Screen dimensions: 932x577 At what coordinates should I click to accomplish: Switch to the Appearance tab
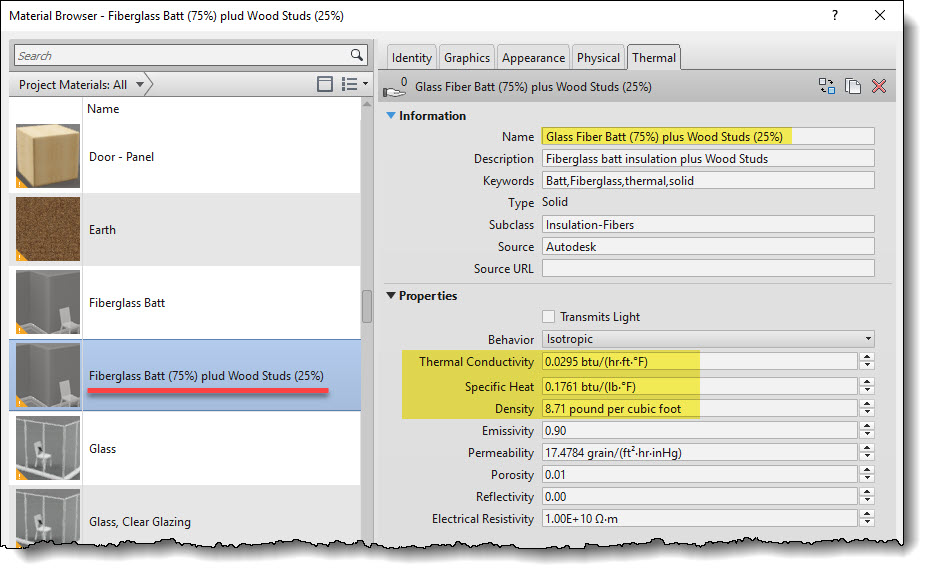point(533,57)
